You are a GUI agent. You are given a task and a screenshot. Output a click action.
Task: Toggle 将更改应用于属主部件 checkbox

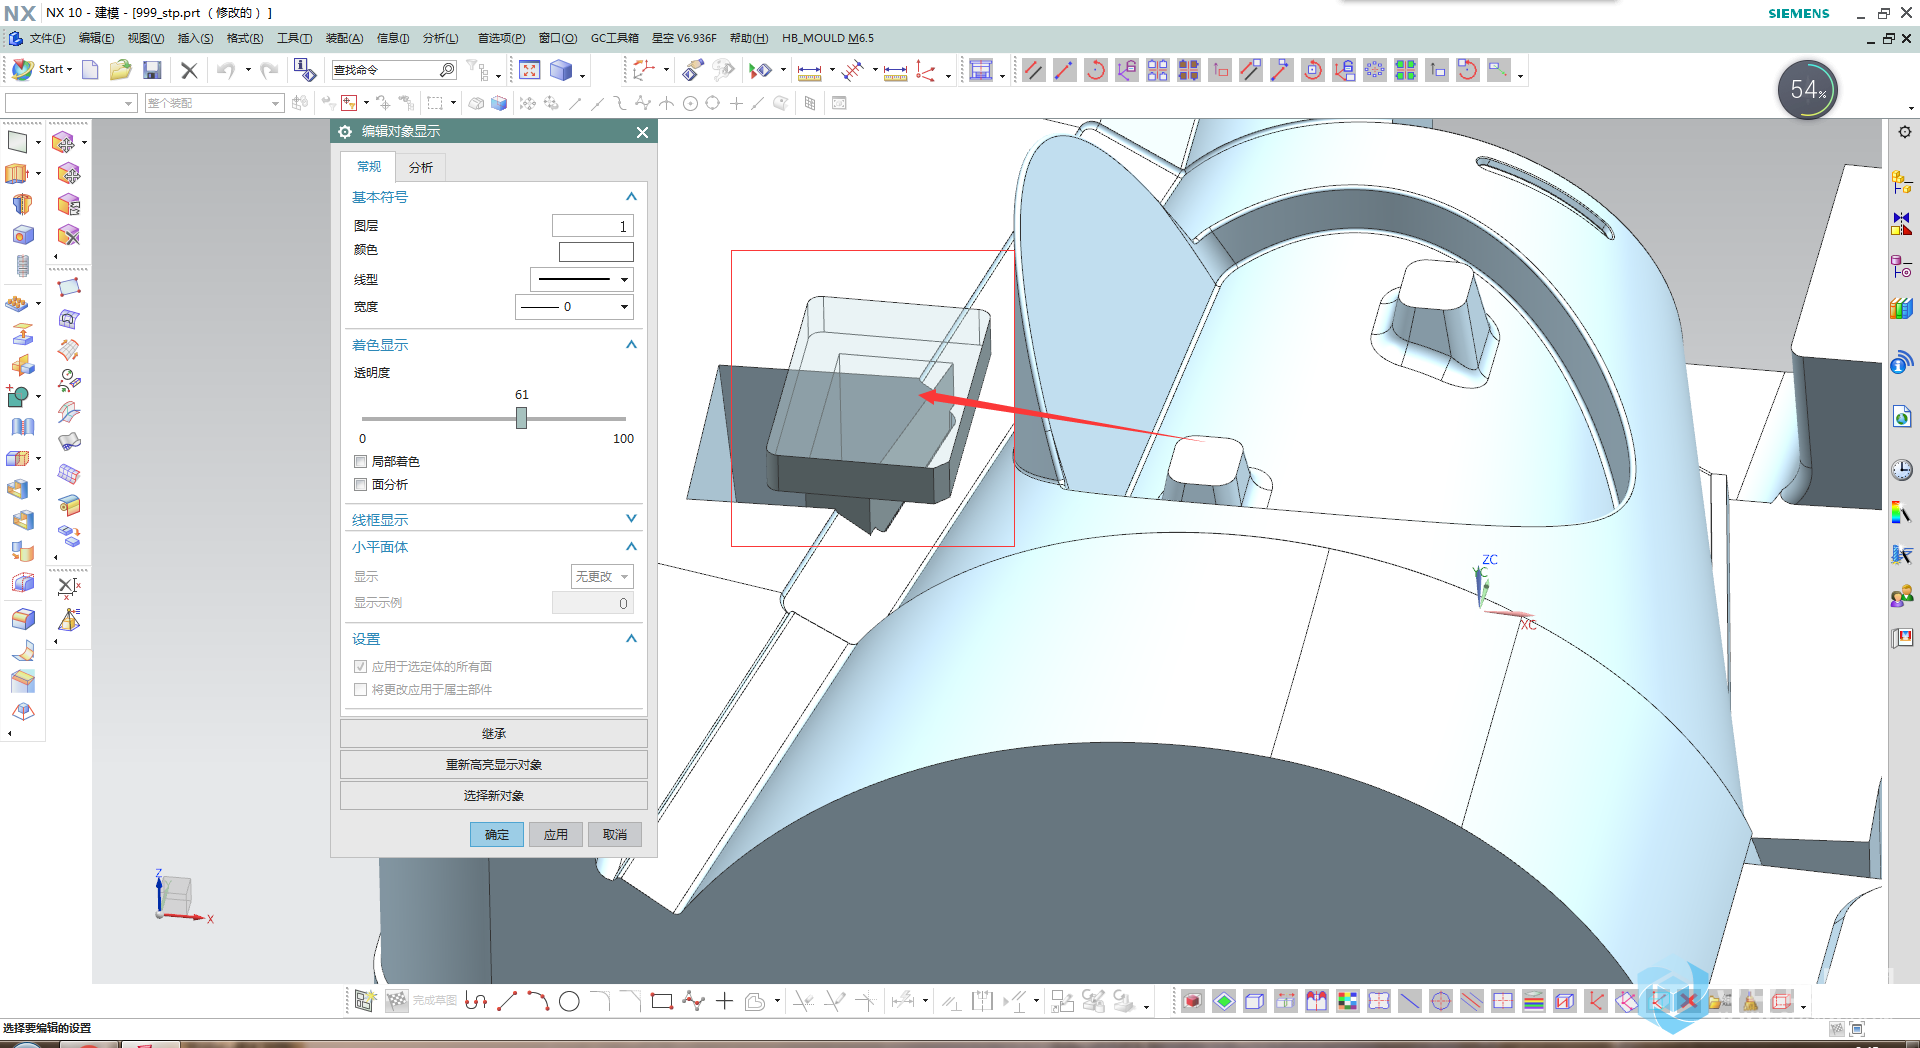click(x=360, y=690)
